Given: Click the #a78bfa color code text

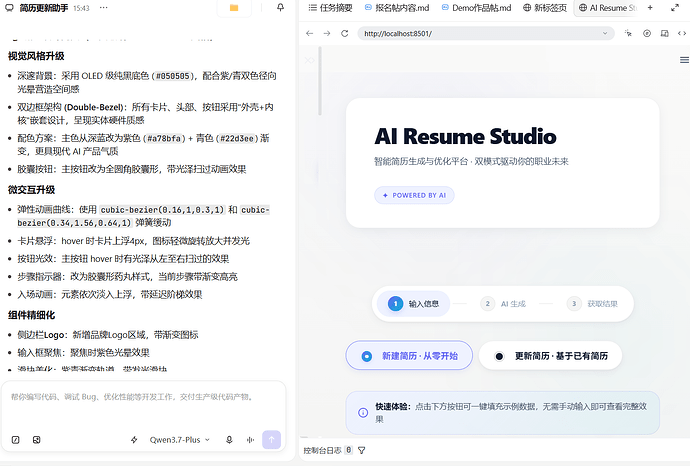Looking at the screenshot, I should (x=164, y=138).
